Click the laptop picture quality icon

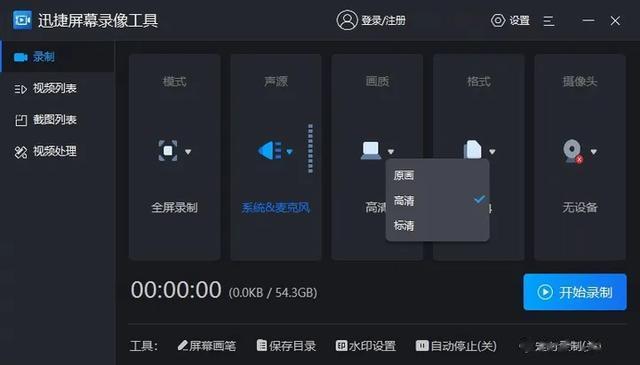click(x=371, y=150)
